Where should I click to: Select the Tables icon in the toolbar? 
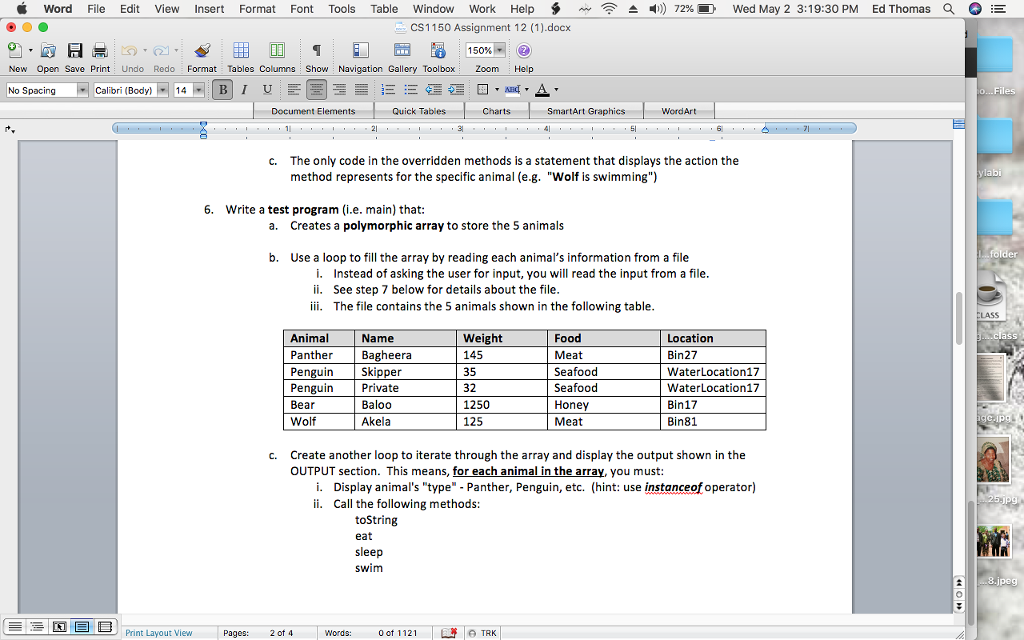pos(239,52)
